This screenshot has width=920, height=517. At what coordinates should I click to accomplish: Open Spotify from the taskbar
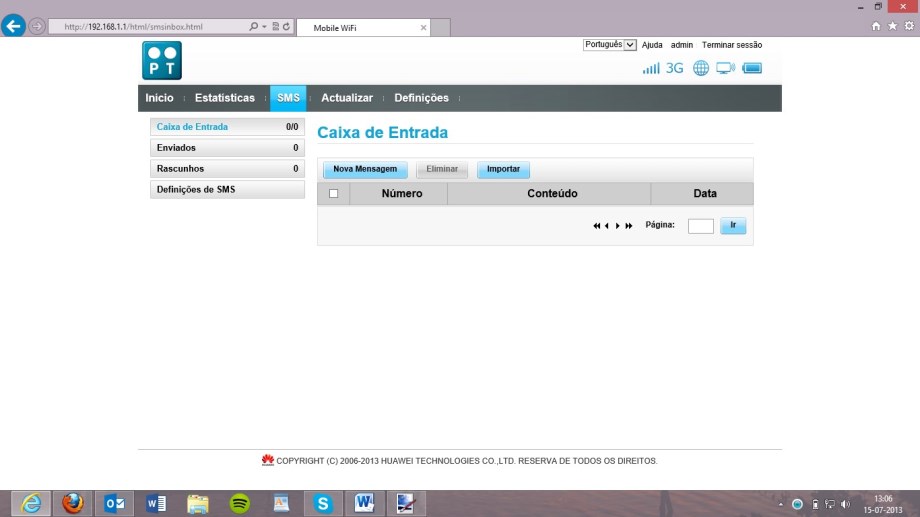pos(239,504)
